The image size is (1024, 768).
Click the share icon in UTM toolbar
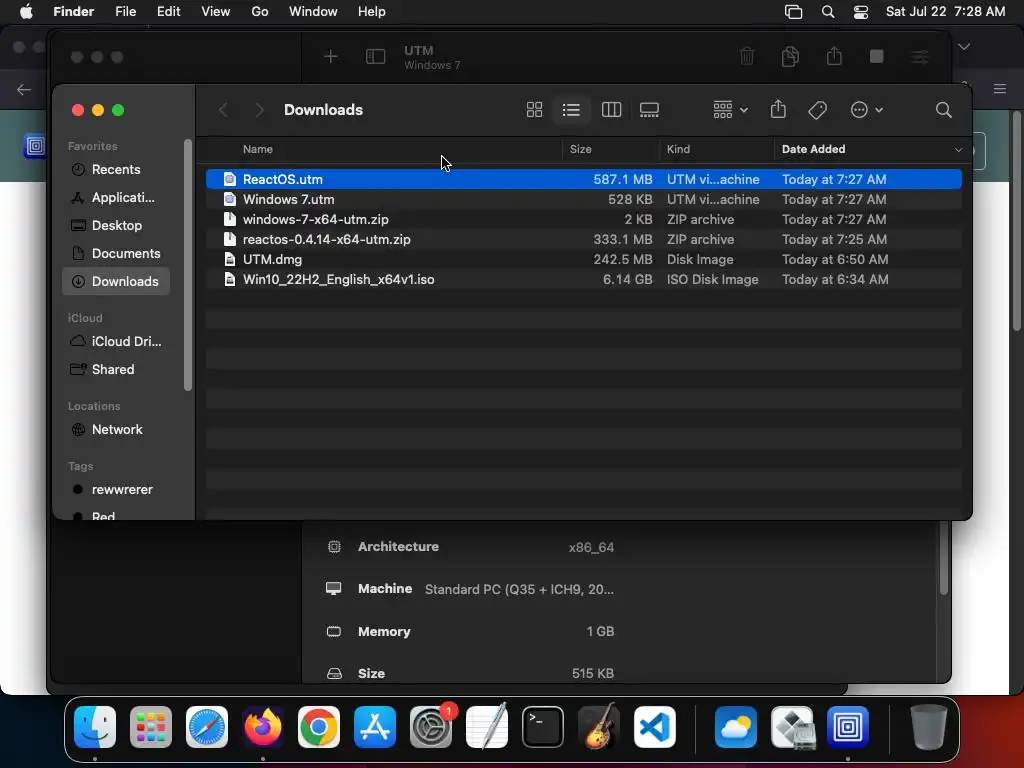coord(834,56)
